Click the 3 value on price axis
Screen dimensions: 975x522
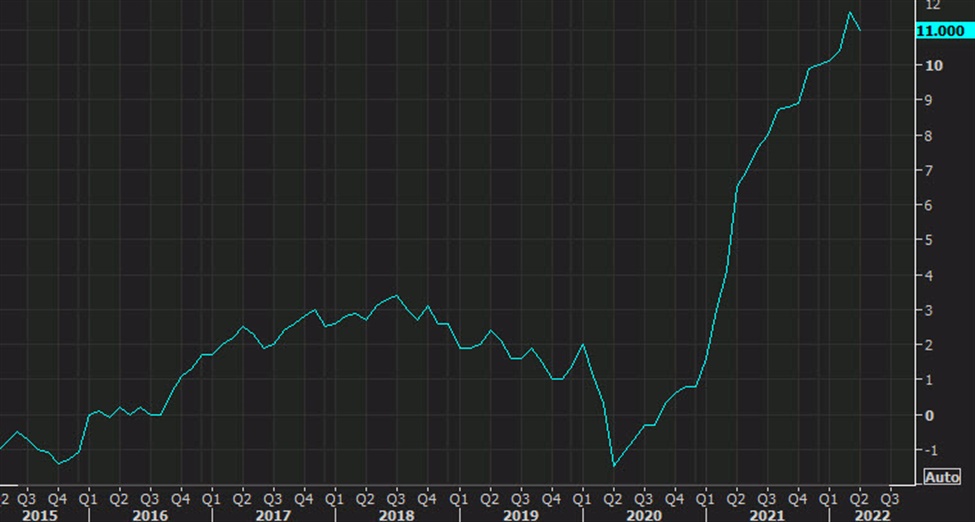[x=930, y=310]
